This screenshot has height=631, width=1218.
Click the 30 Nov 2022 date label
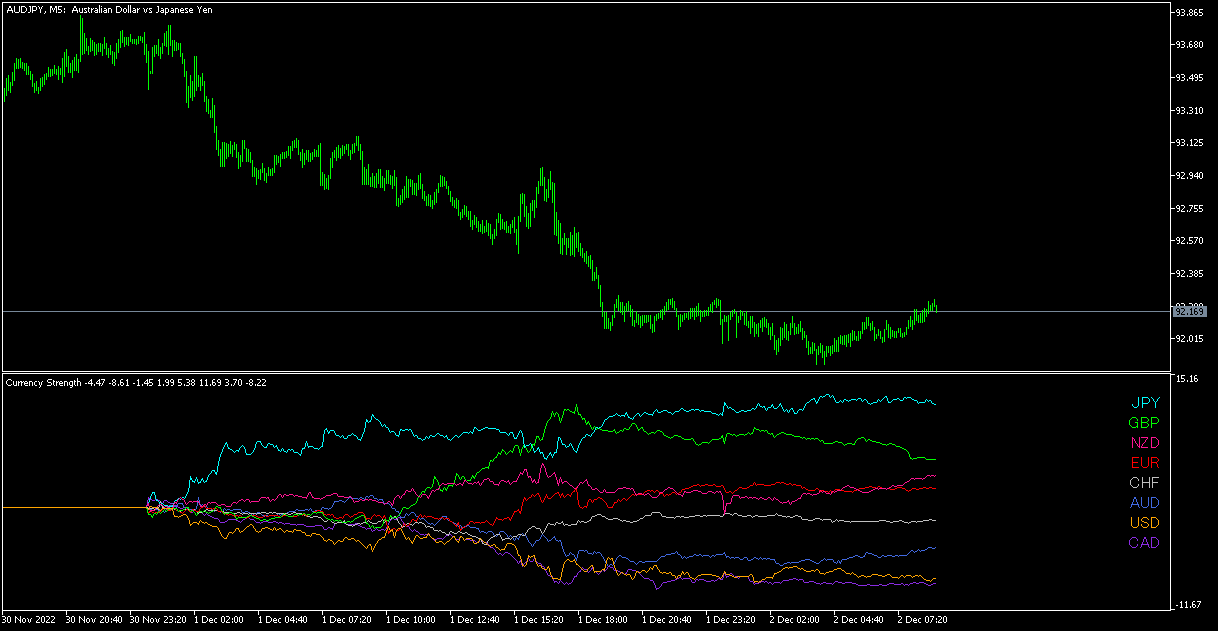[31, 620]
